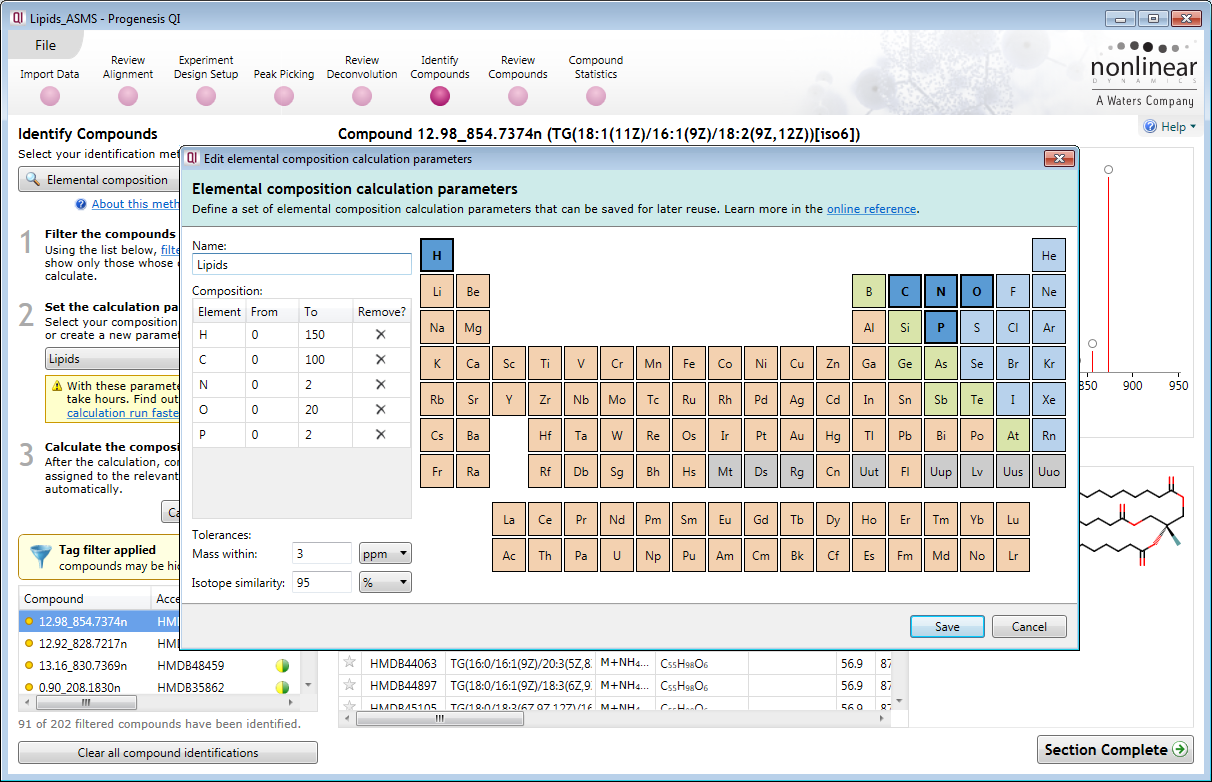Select fluorine F in periodic table
Screen dimensions: 1212x782
pos(1013,292)
